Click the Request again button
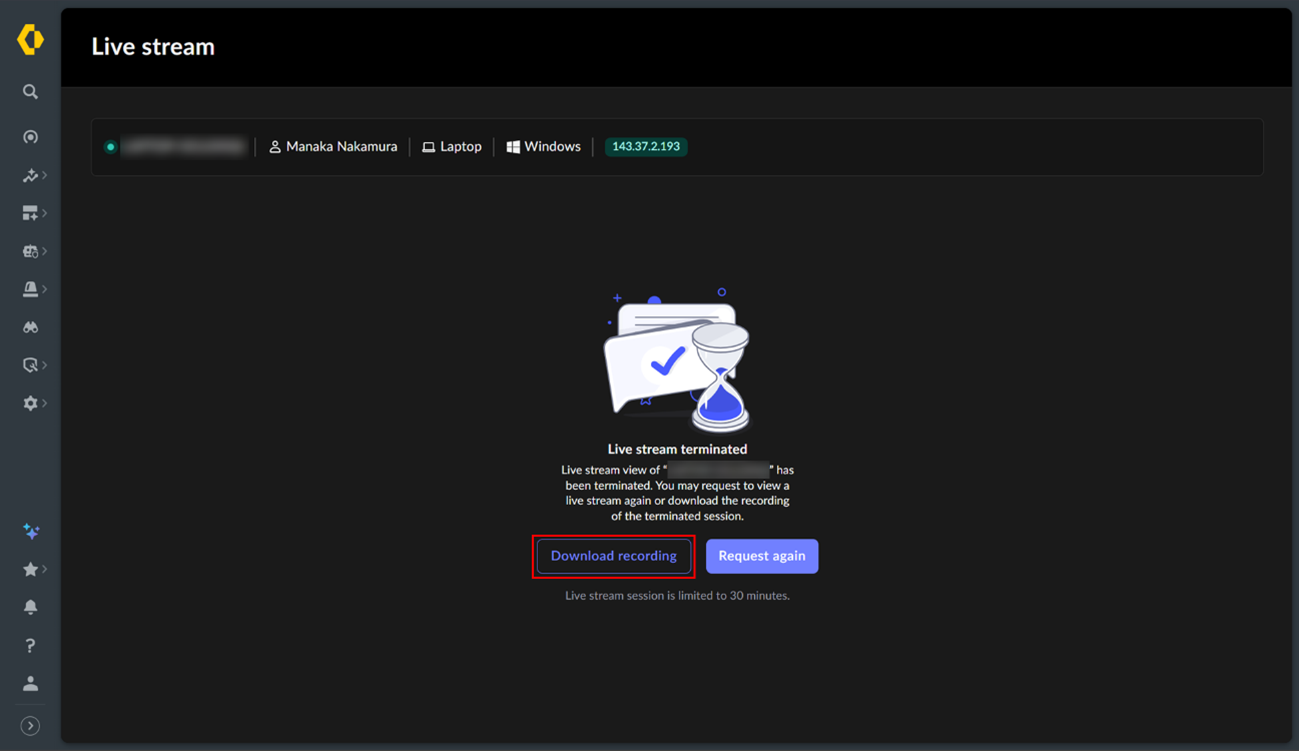 761,556
